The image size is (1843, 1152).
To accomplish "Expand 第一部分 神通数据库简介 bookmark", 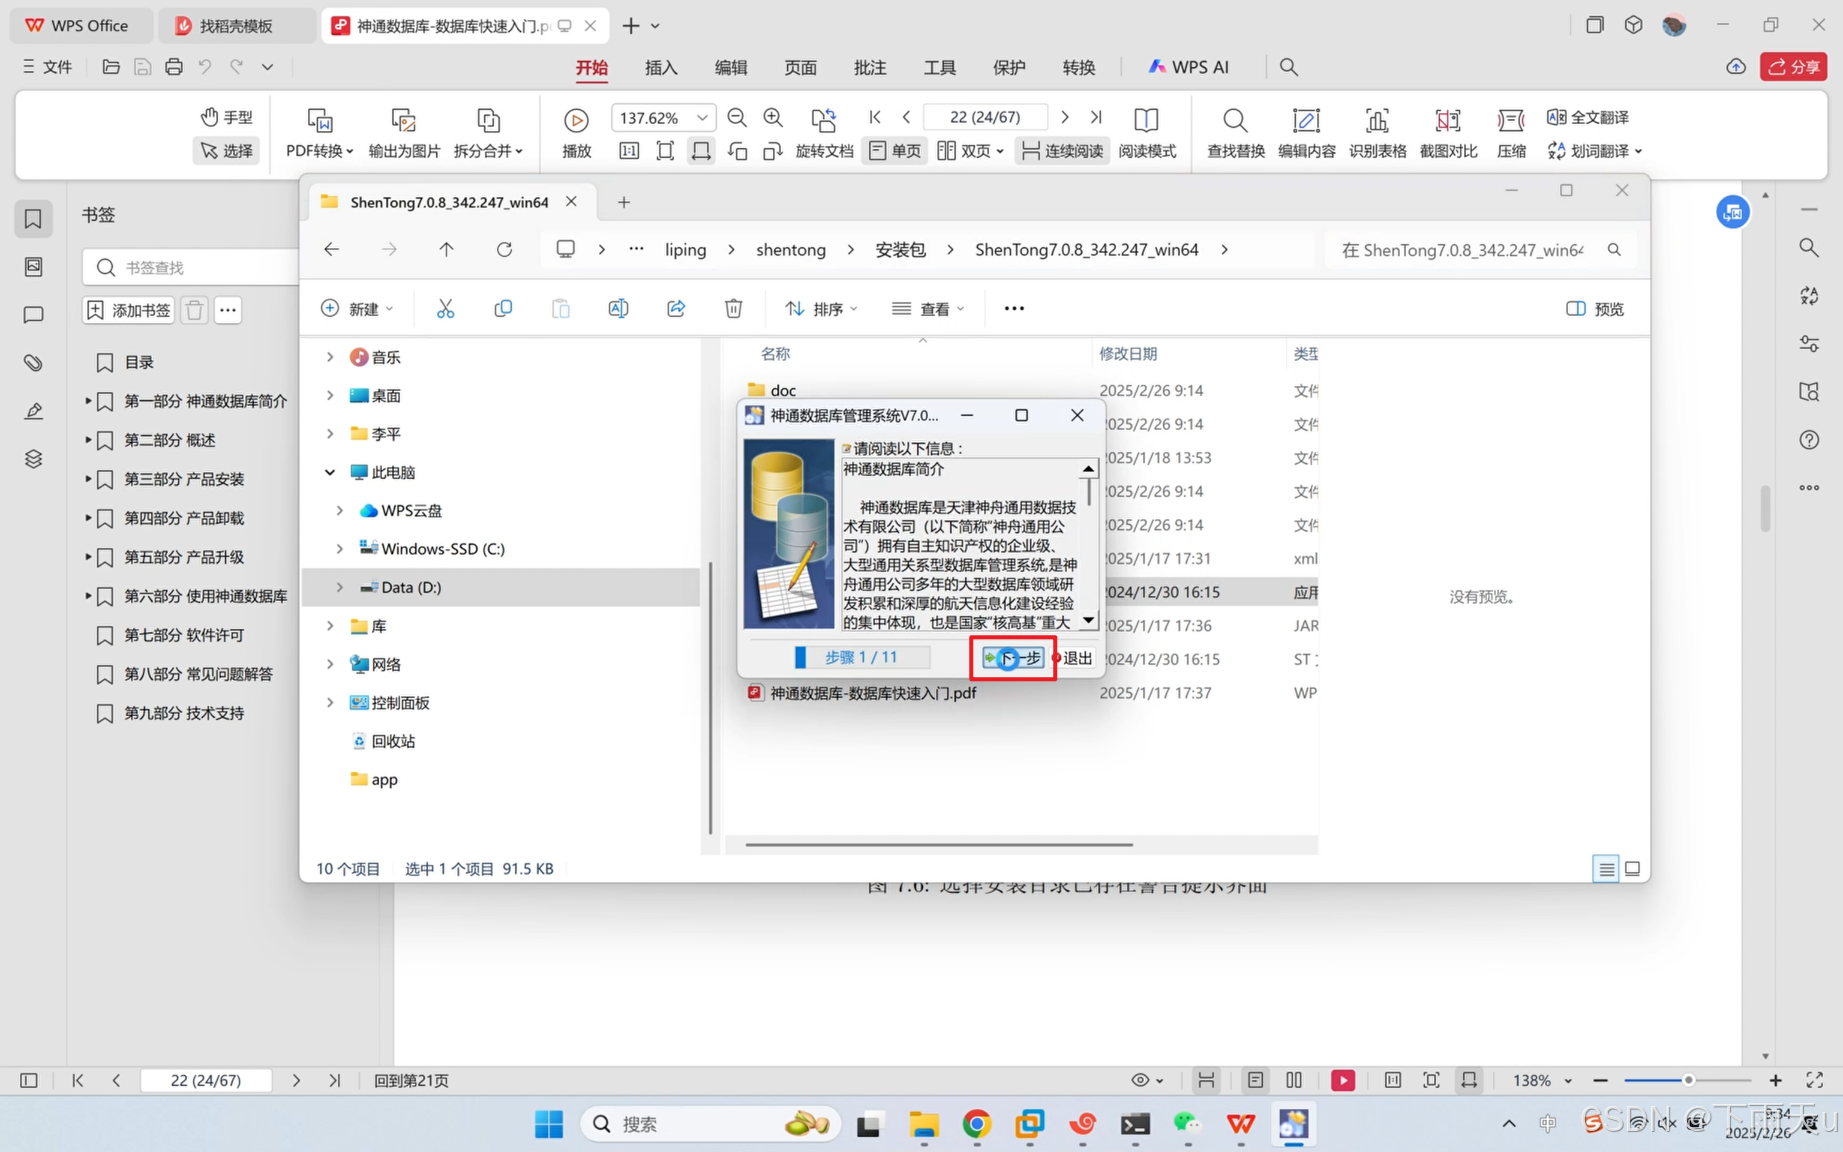I will click(88, 401).
